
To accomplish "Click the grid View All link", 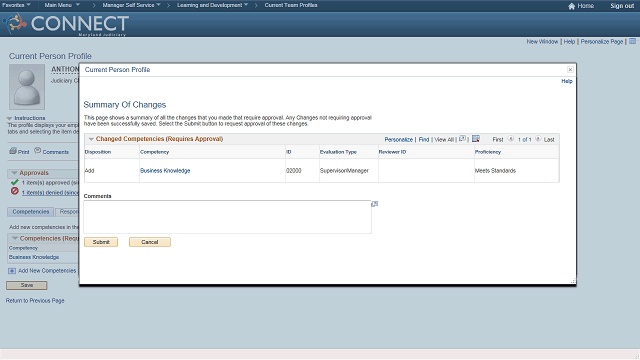I will [x=444, y=140].
